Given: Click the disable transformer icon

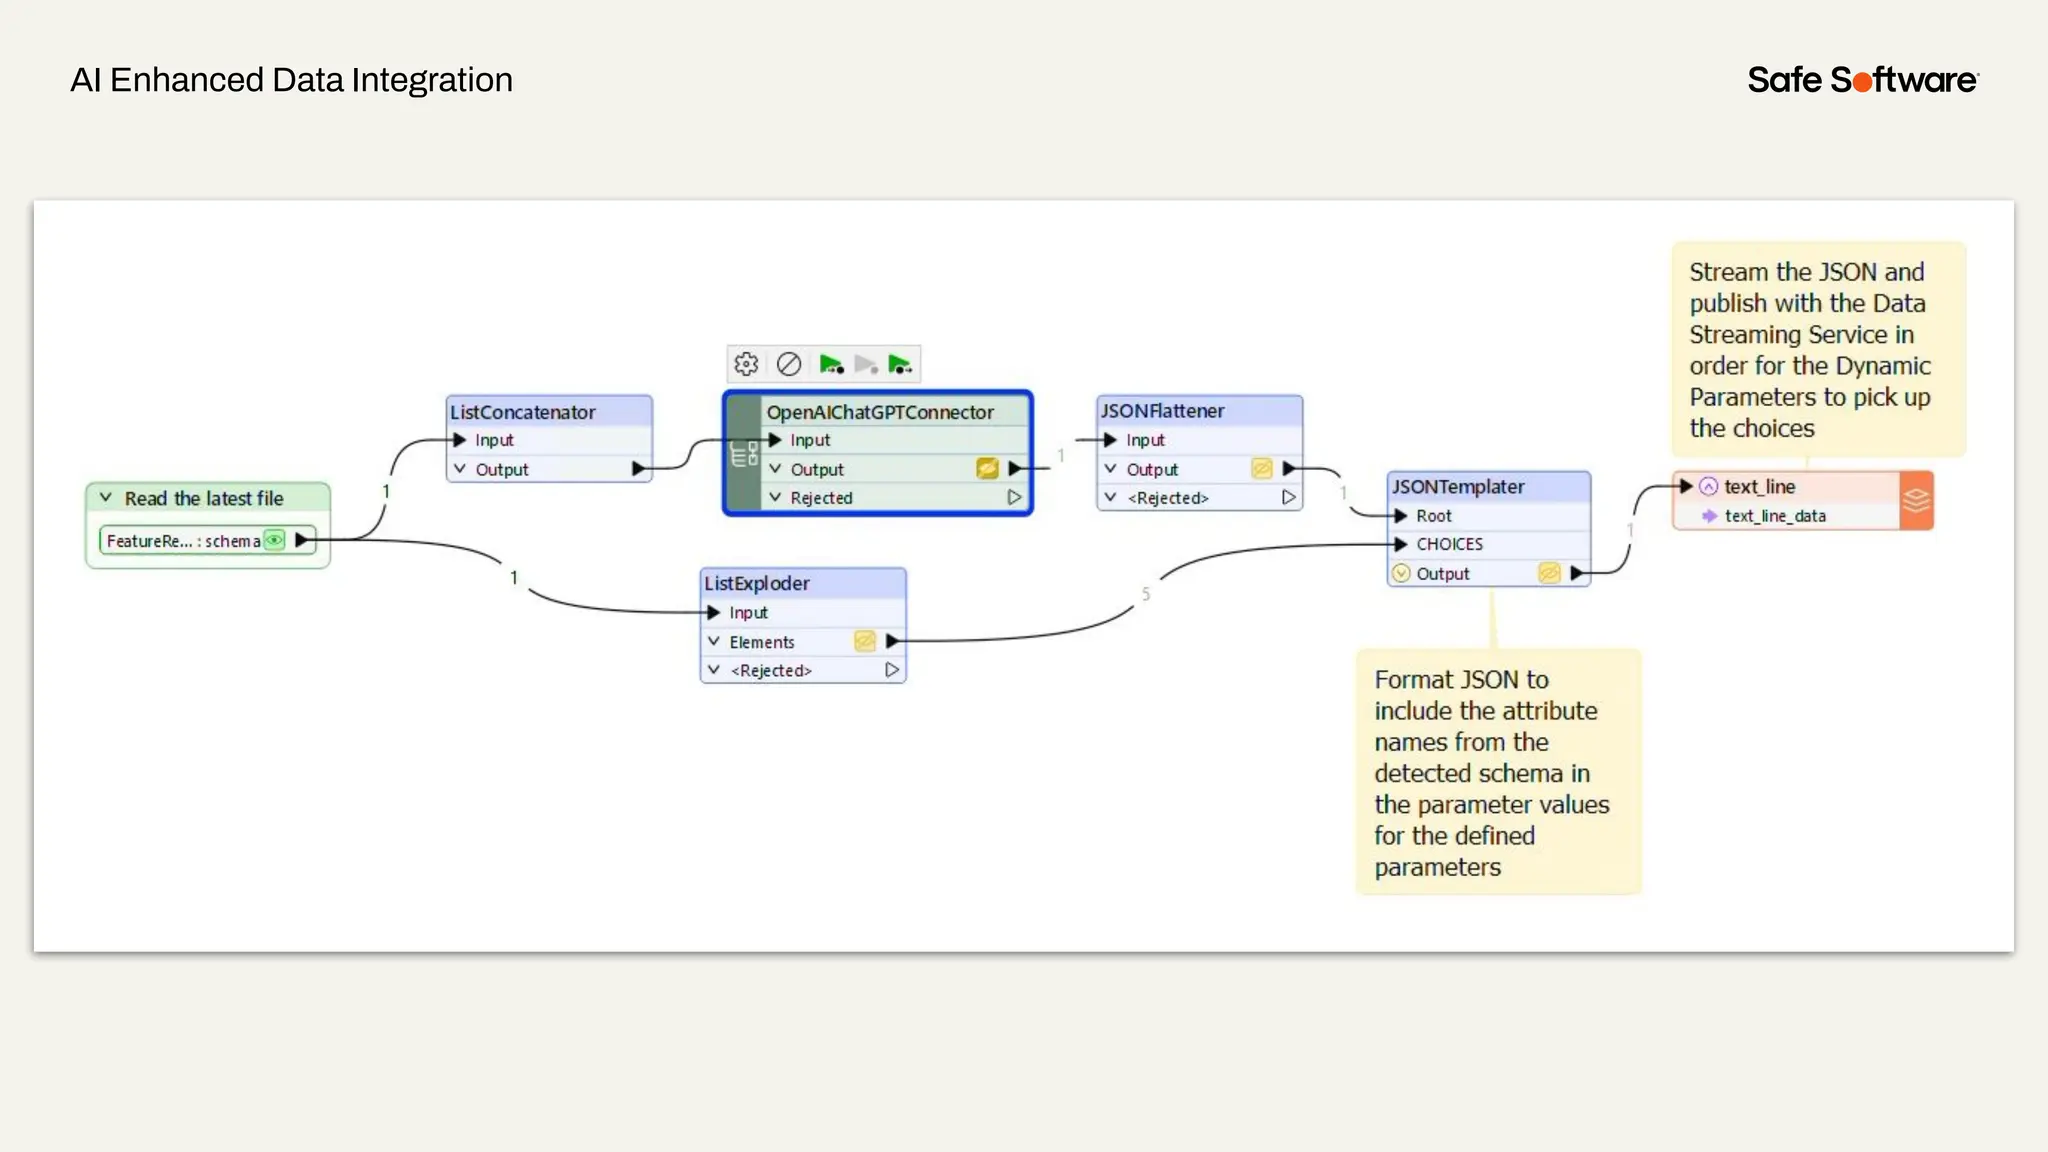Looking at the screenshot, I should pyautogui.click(x=789, y=364).
